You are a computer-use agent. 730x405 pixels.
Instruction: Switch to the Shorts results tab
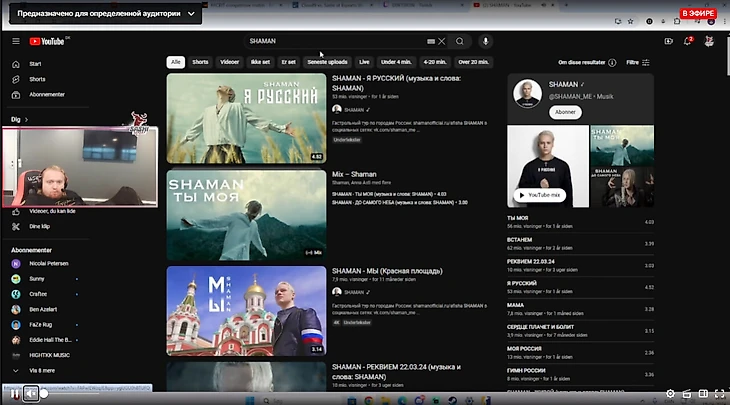tap(200, 62)
